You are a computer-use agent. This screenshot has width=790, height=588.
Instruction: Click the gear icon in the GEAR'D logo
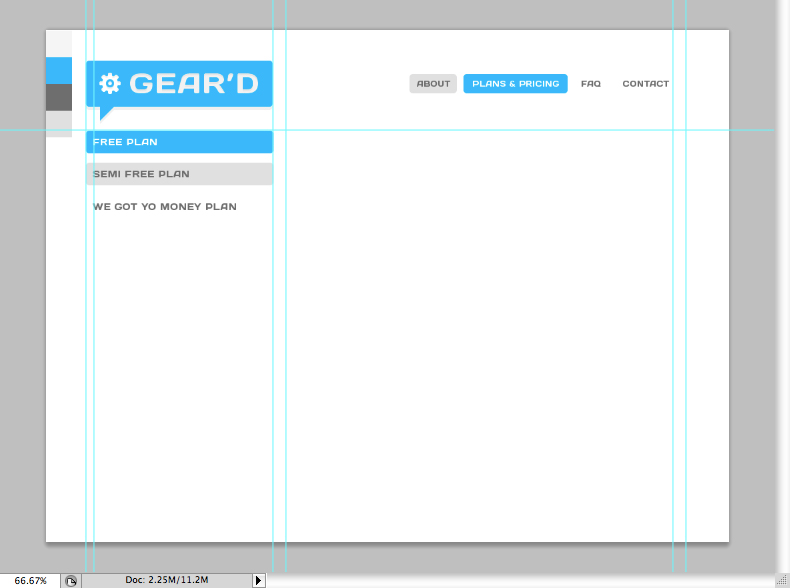point(110,84)
